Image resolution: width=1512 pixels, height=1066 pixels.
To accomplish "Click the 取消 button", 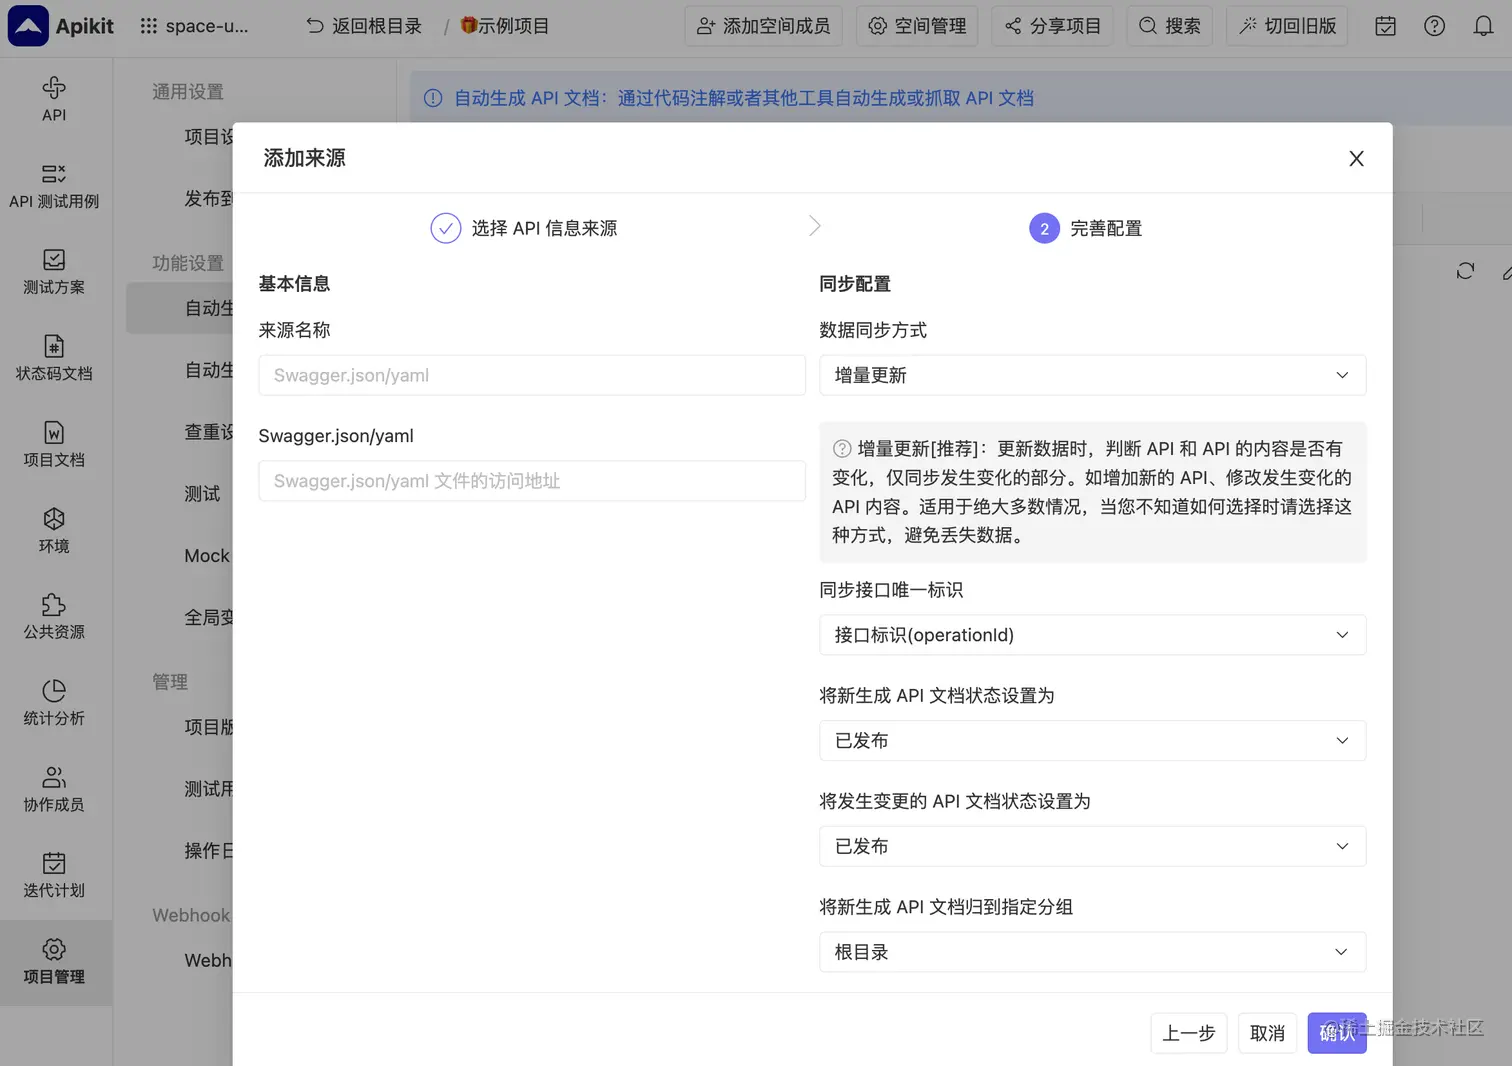I will click(x=1267, y=1033).
